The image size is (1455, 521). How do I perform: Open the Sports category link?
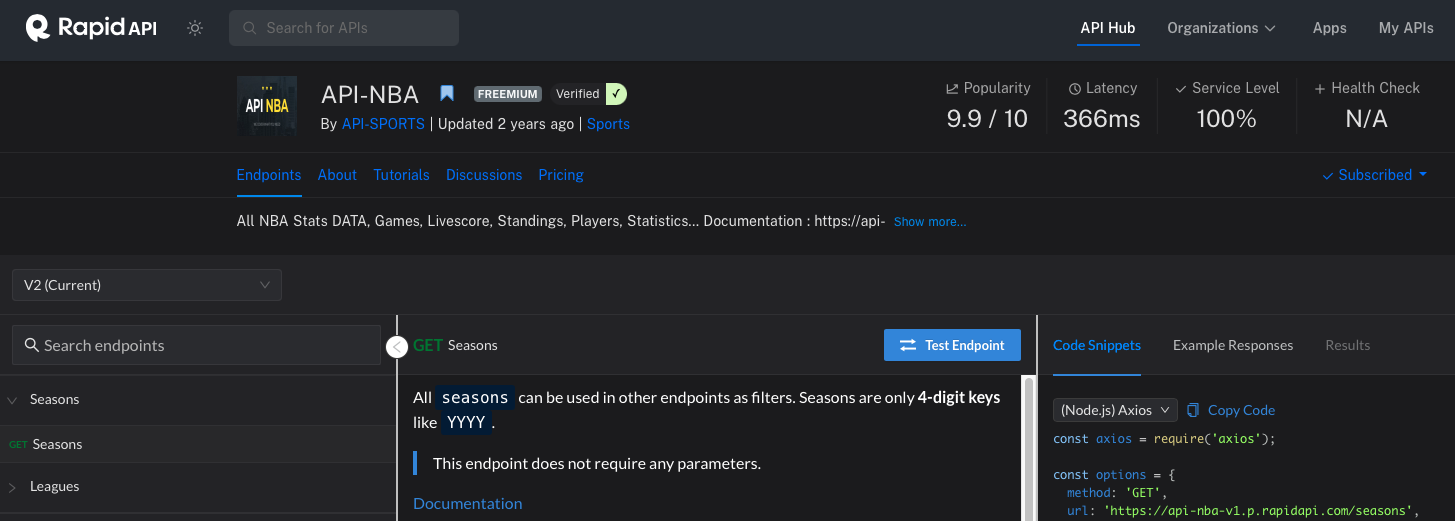pos(608,124)
